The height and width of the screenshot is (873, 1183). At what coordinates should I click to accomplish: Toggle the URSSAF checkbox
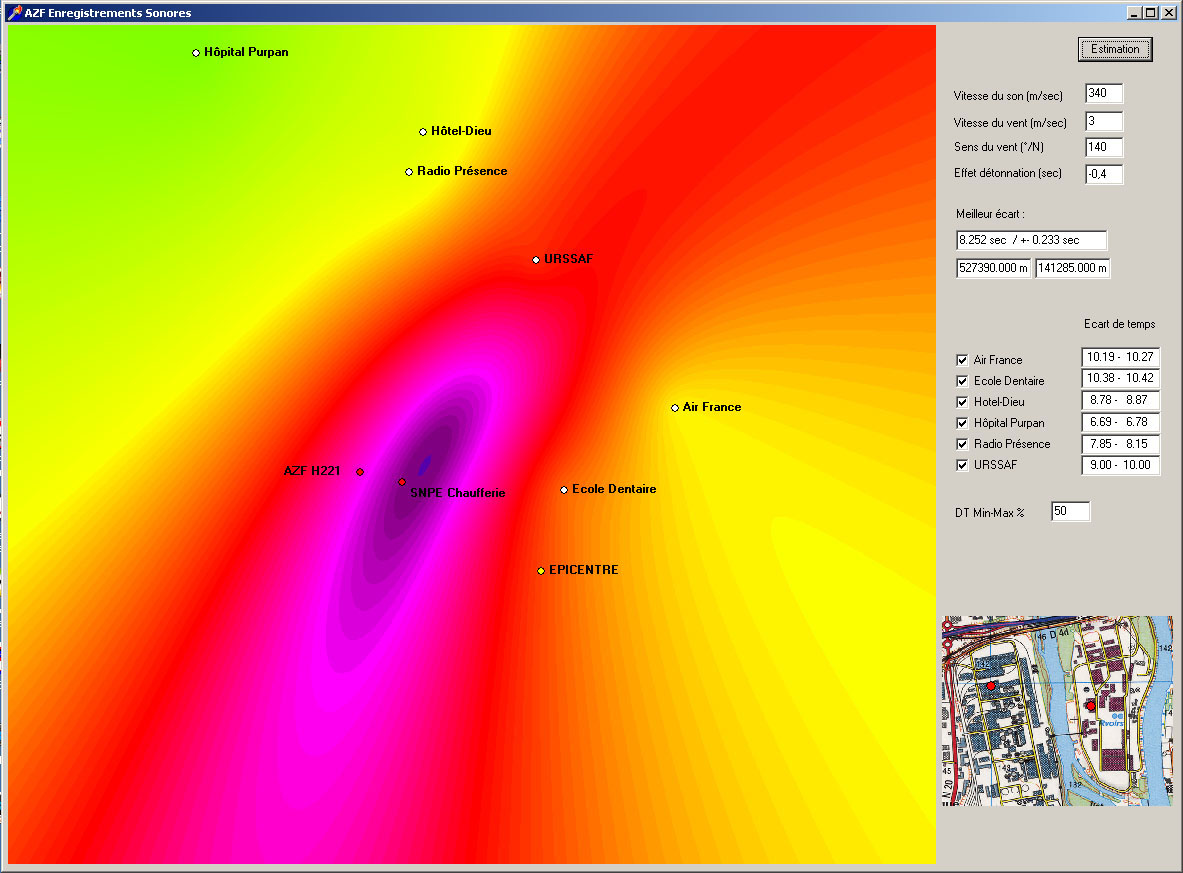pos(962,465)
